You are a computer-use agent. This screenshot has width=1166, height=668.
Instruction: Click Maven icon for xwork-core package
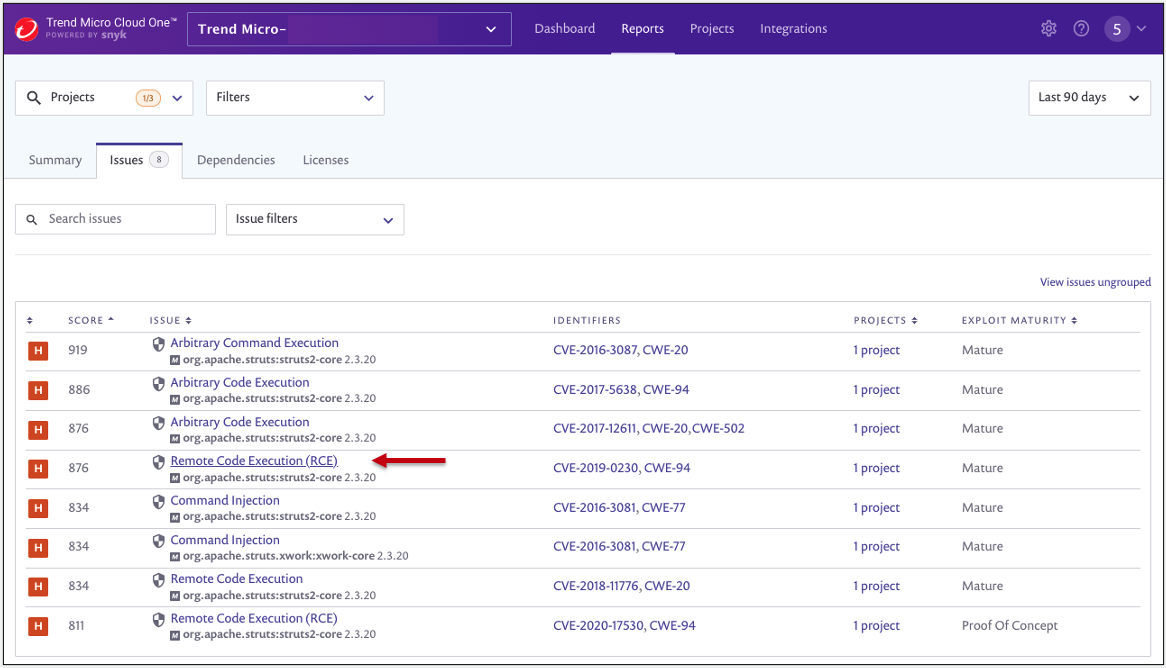[175, 556]
